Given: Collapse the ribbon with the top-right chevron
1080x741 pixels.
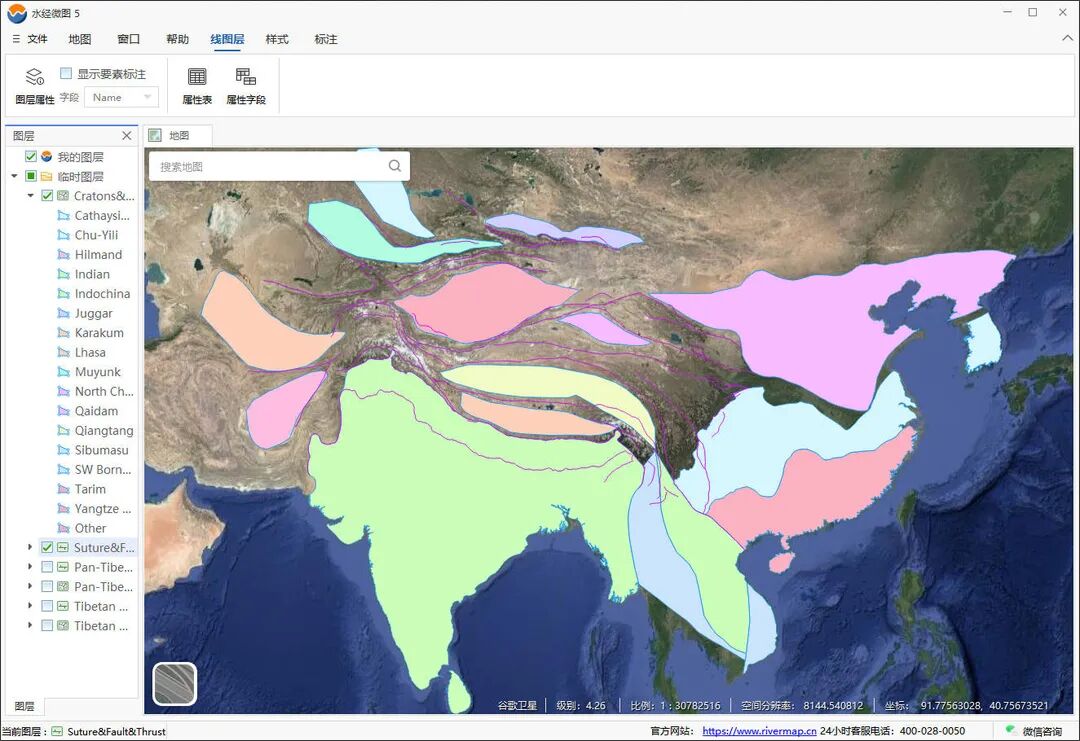Looking at the screenshot, I should tap(1068, 39).
